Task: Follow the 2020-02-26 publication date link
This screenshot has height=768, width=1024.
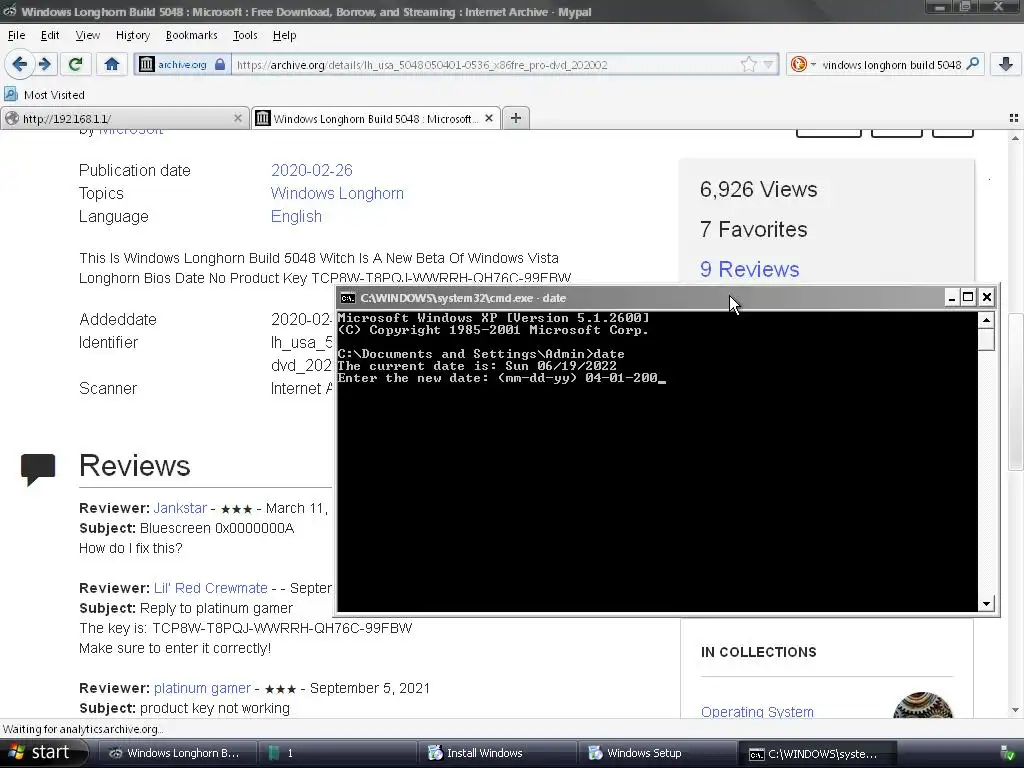Action: tap(312, 170)
